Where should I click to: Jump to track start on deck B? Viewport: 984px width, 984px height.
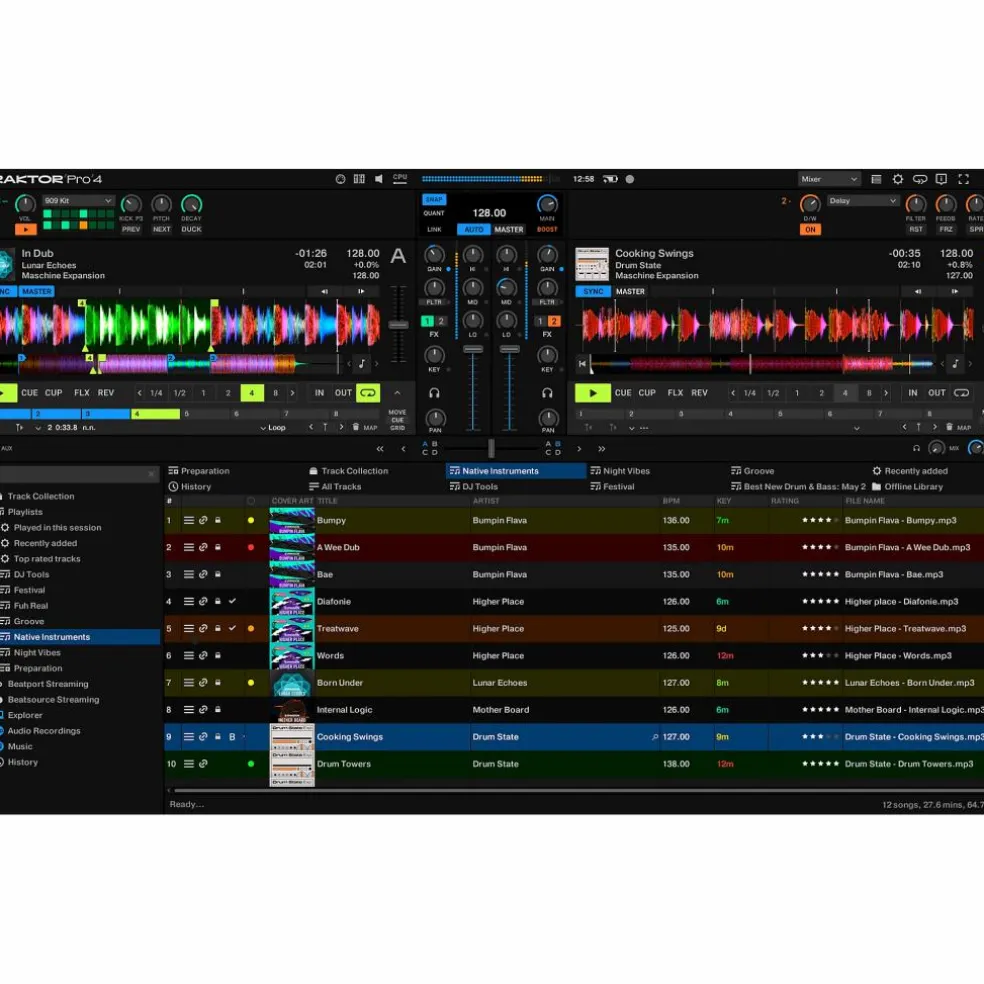click(582, 363)
